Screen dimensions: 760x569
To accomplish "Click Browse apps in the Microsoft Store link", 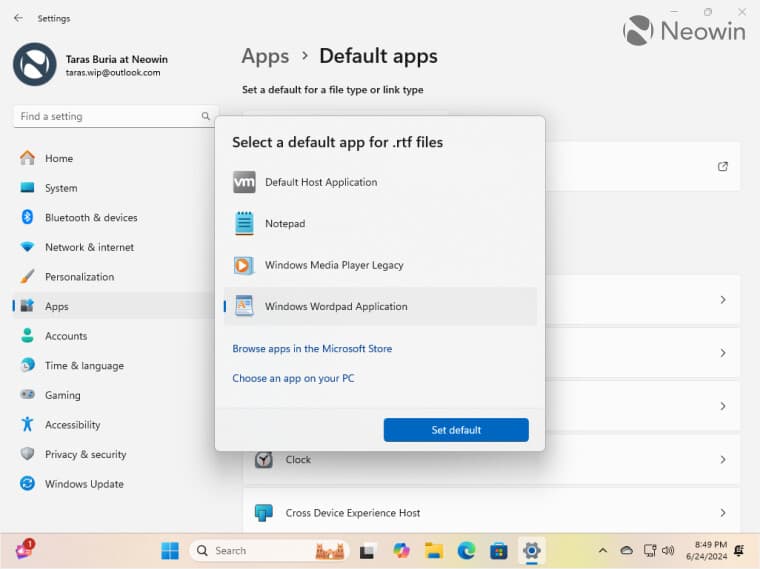I will point(312,348).
